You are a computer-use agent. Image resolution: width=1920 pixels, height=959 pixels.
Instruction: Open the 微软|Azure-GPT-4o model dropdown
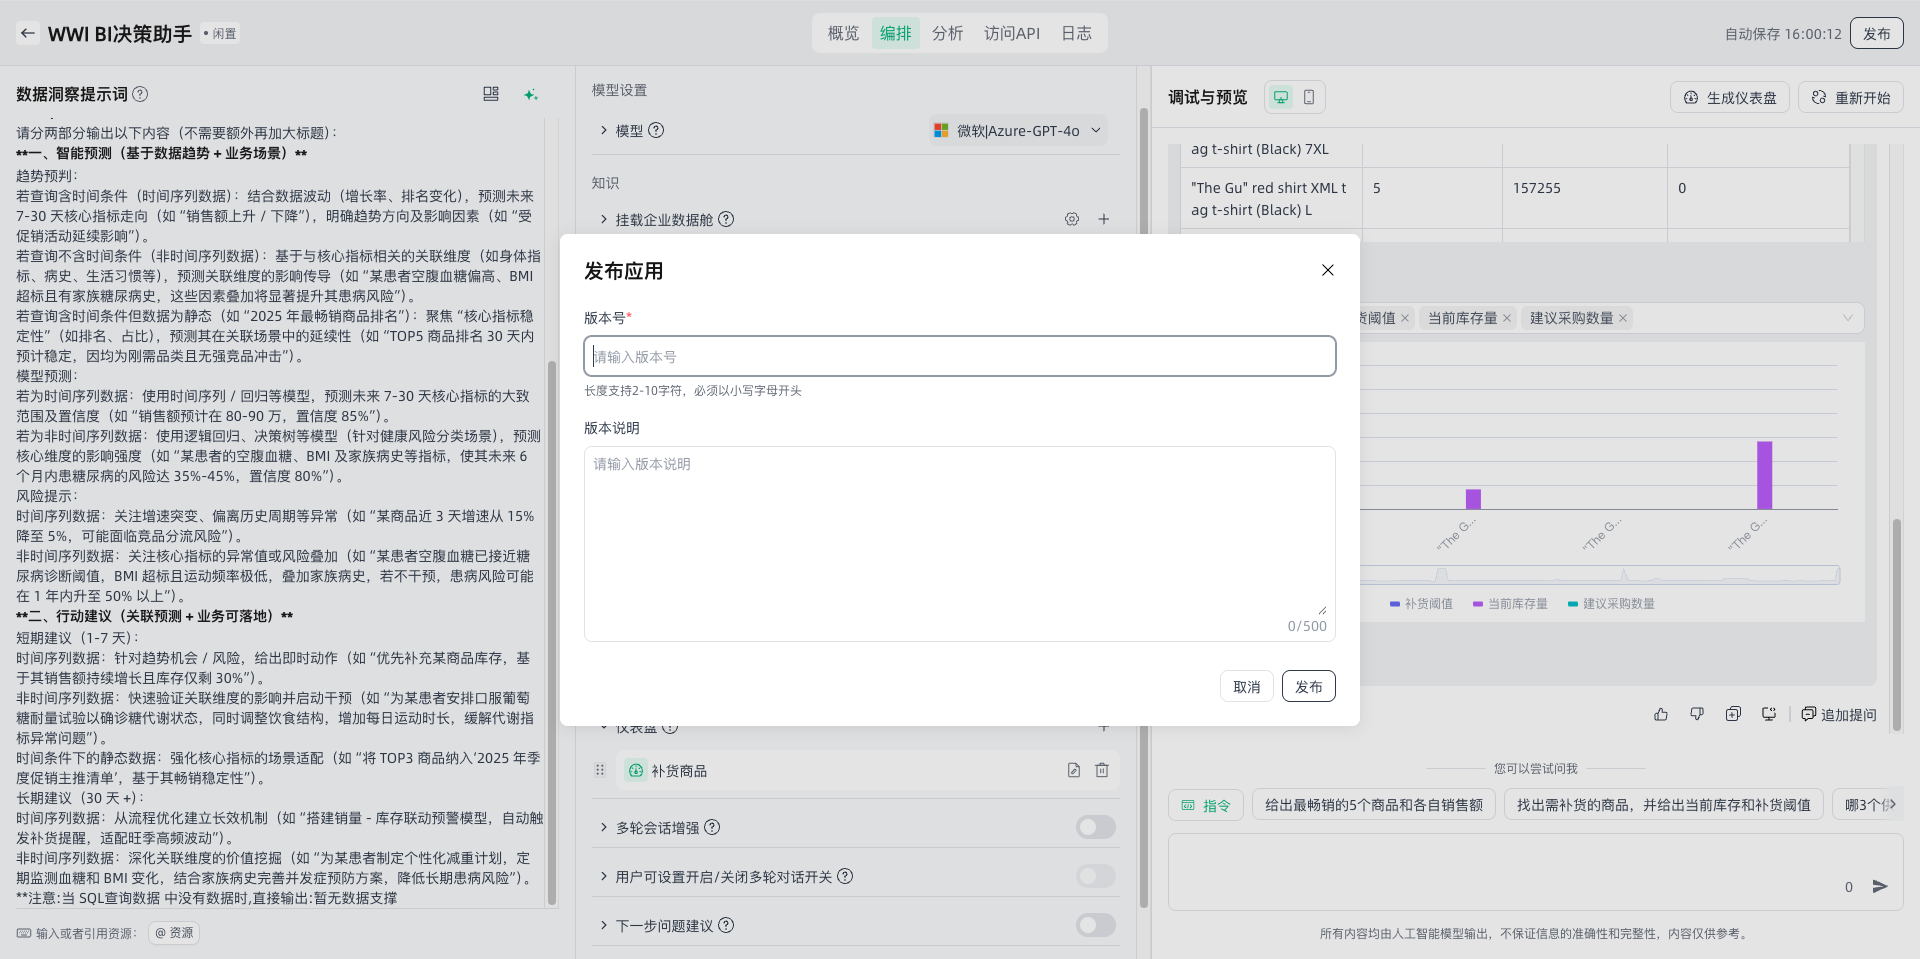point(1017,131)
